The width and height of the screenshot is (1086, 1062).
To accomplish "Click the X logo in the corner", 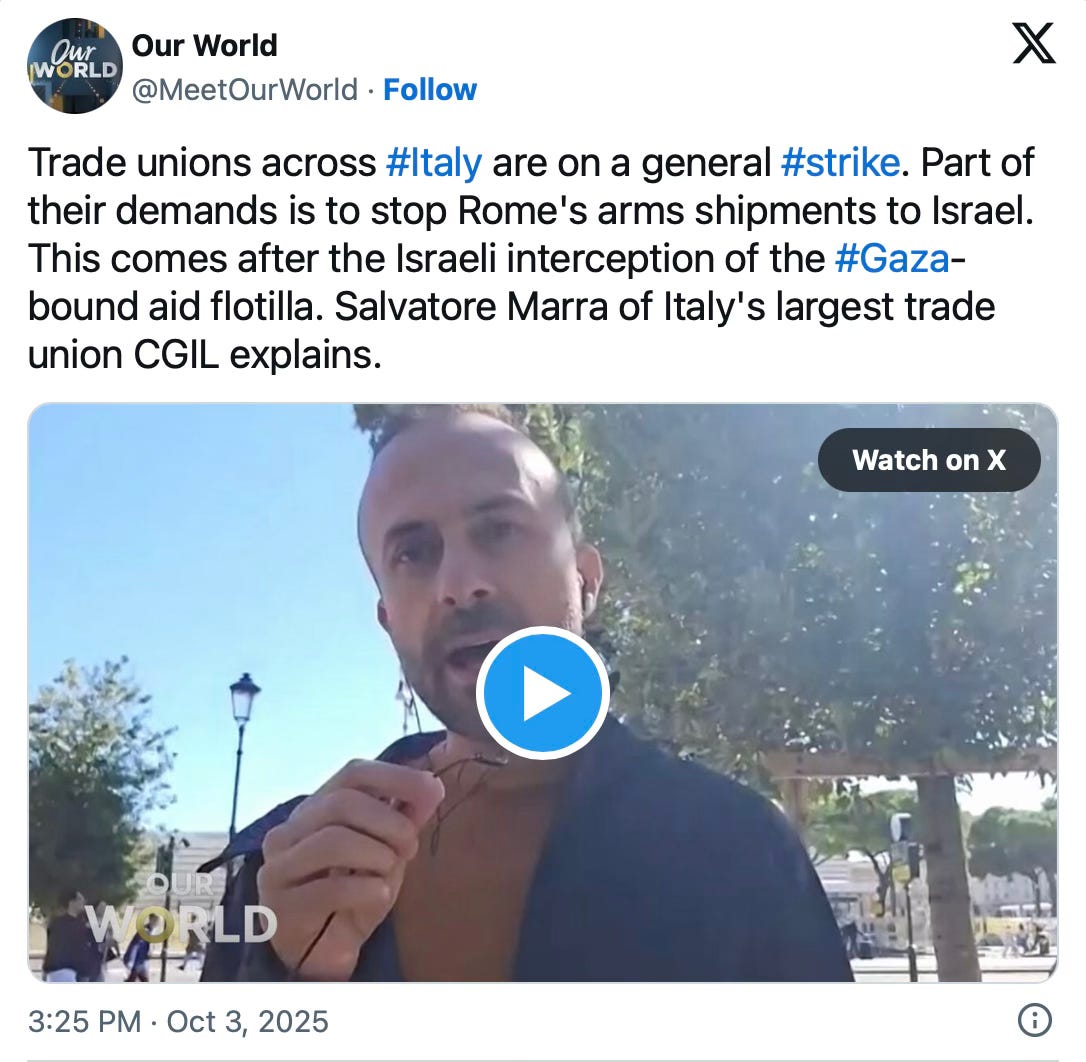I will coord(1033,43).
